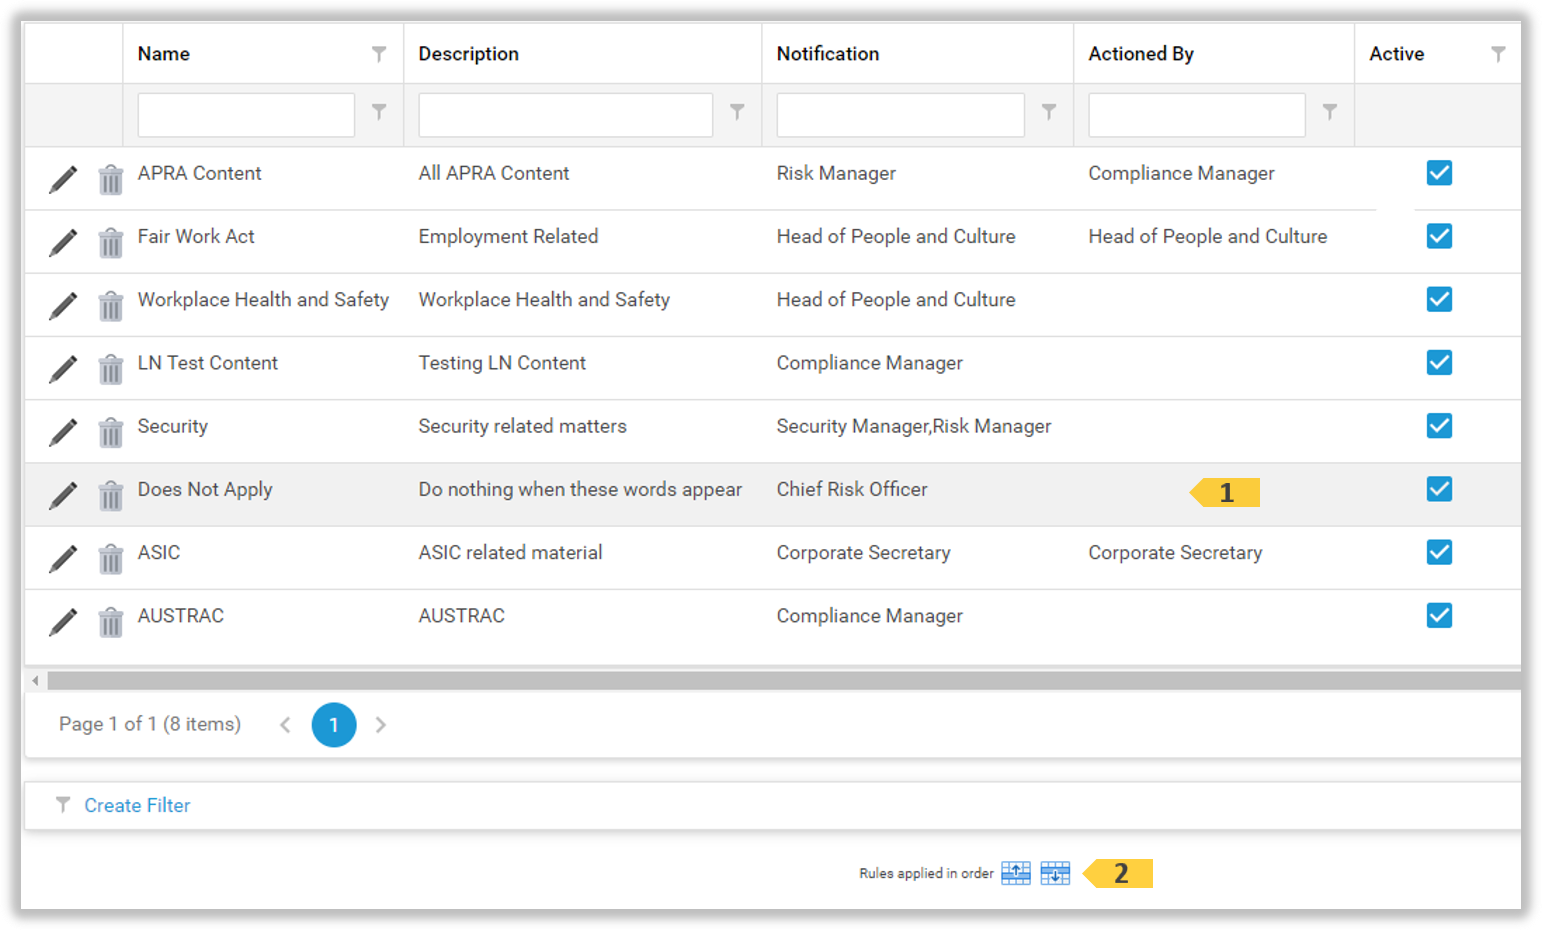Viewport: 1542px width, 930px height.
Task: Edit the ASIC rule
Action: pyautogui.click(x=63, y=559)
